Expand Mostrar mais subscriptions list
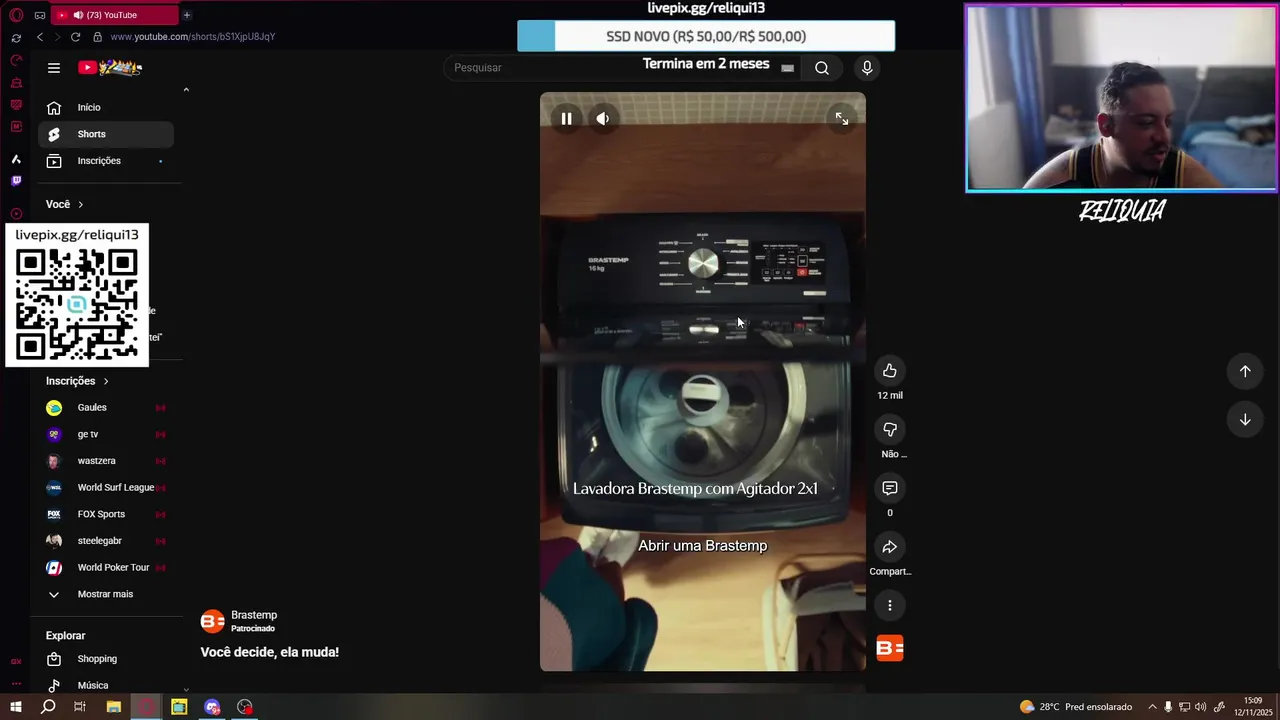The image size is (1280, 720). (106, 594)
